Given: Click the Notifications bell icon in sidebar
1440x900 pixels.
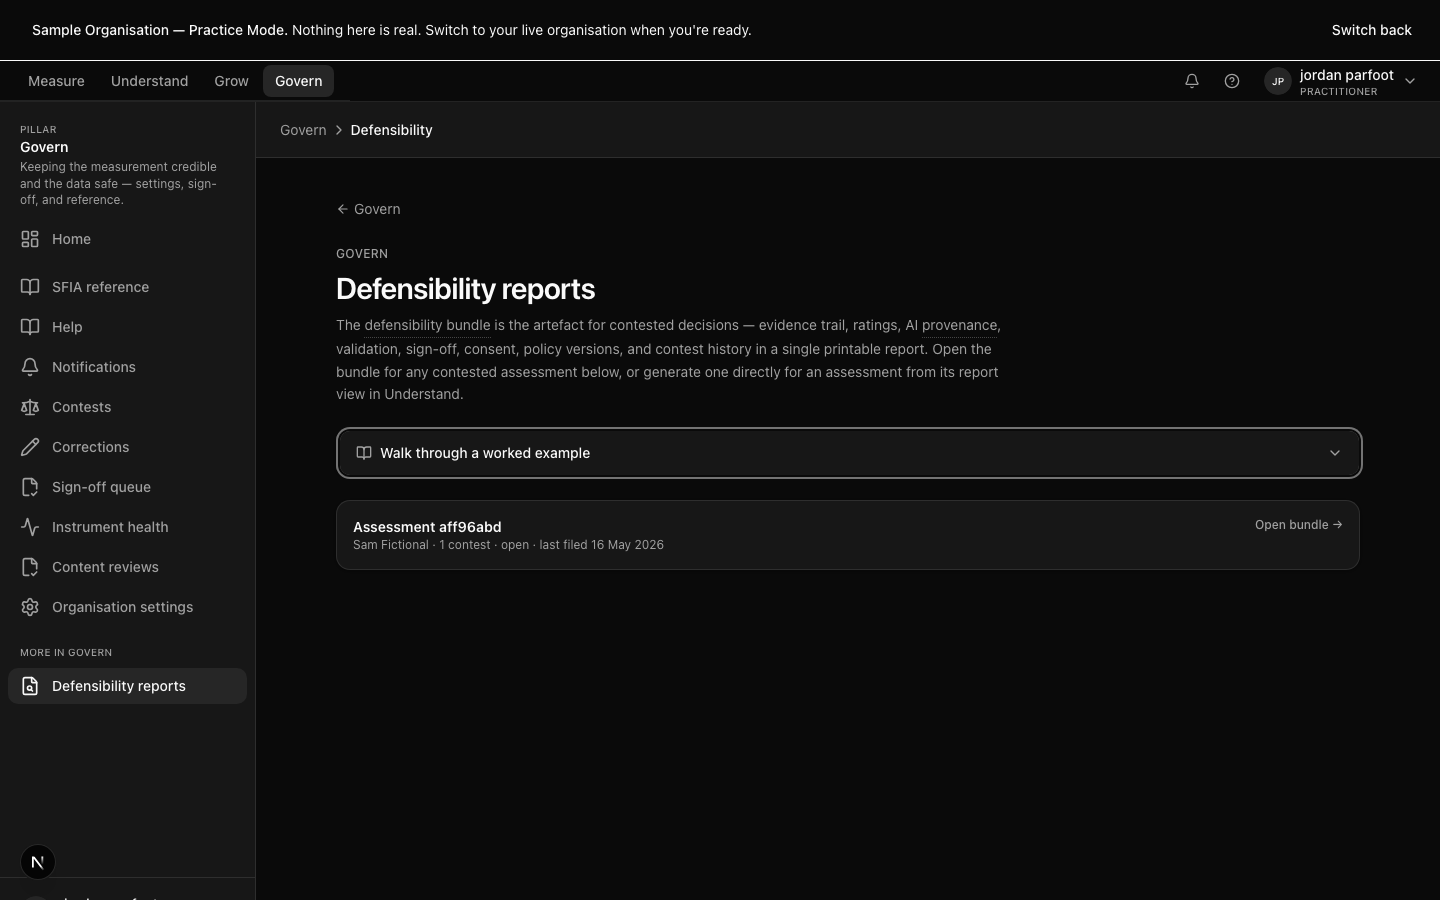Looking at the screenshot, I should 30,367.
